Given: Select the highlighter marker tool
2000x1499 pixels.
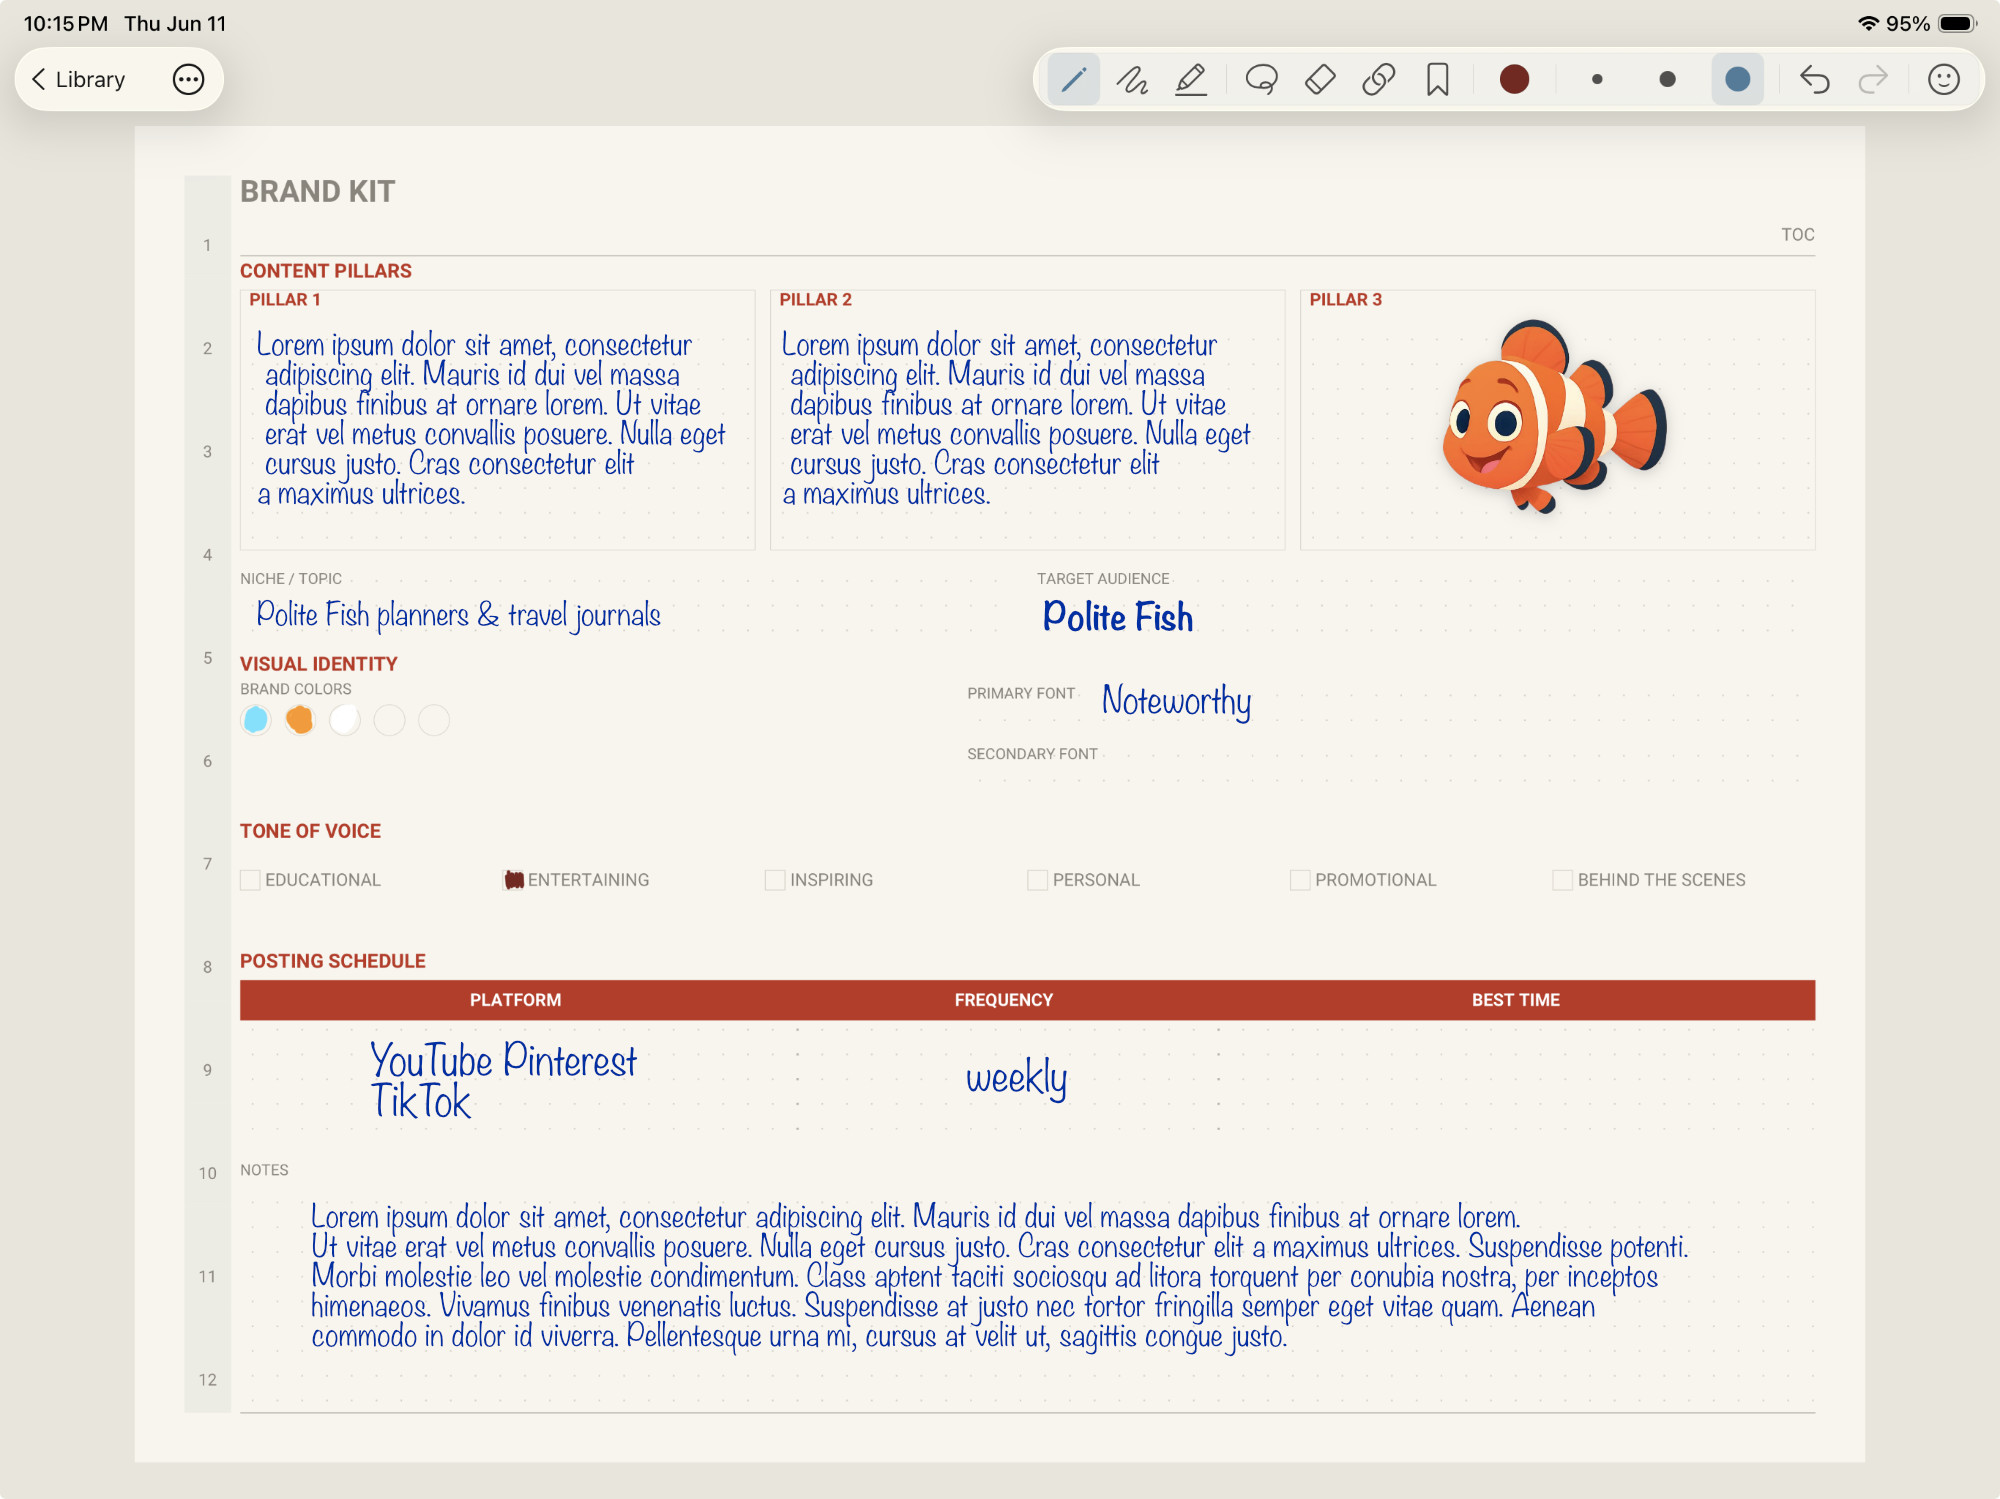Looking at the screenshot, I should coord(1191,79).
